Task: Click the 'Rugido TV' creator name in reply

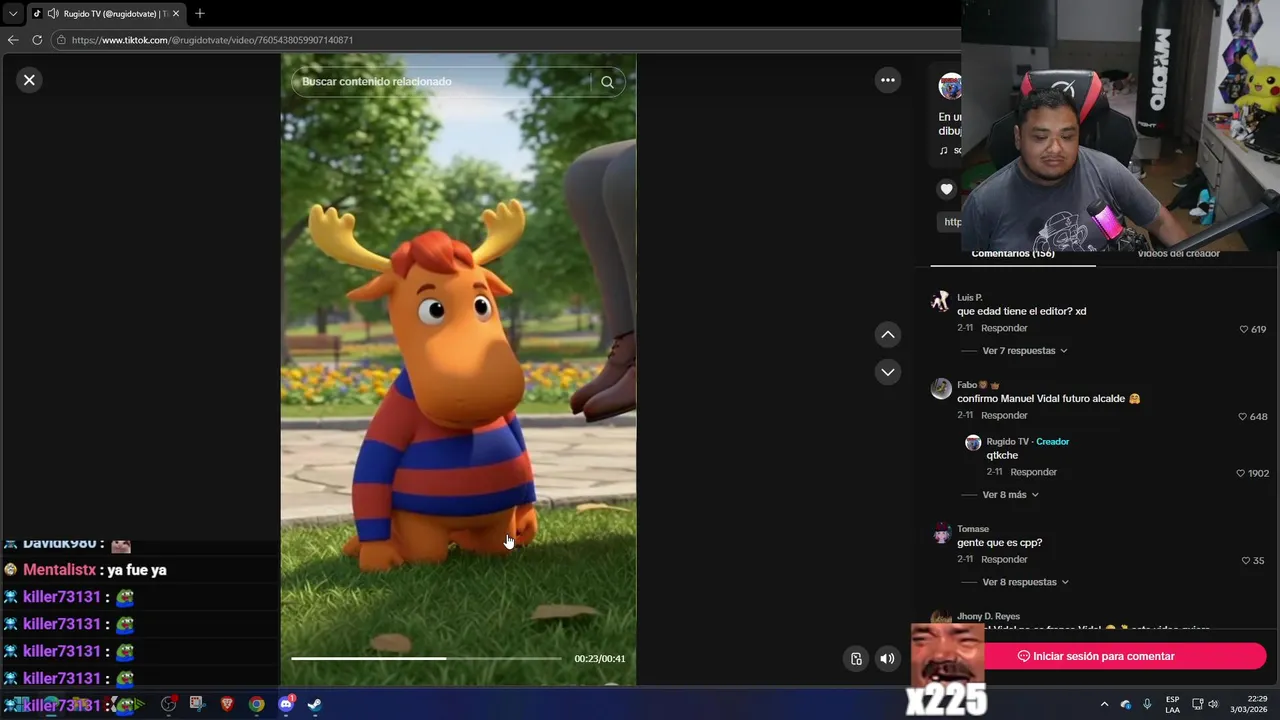Action: click(x=1007, y=441)
